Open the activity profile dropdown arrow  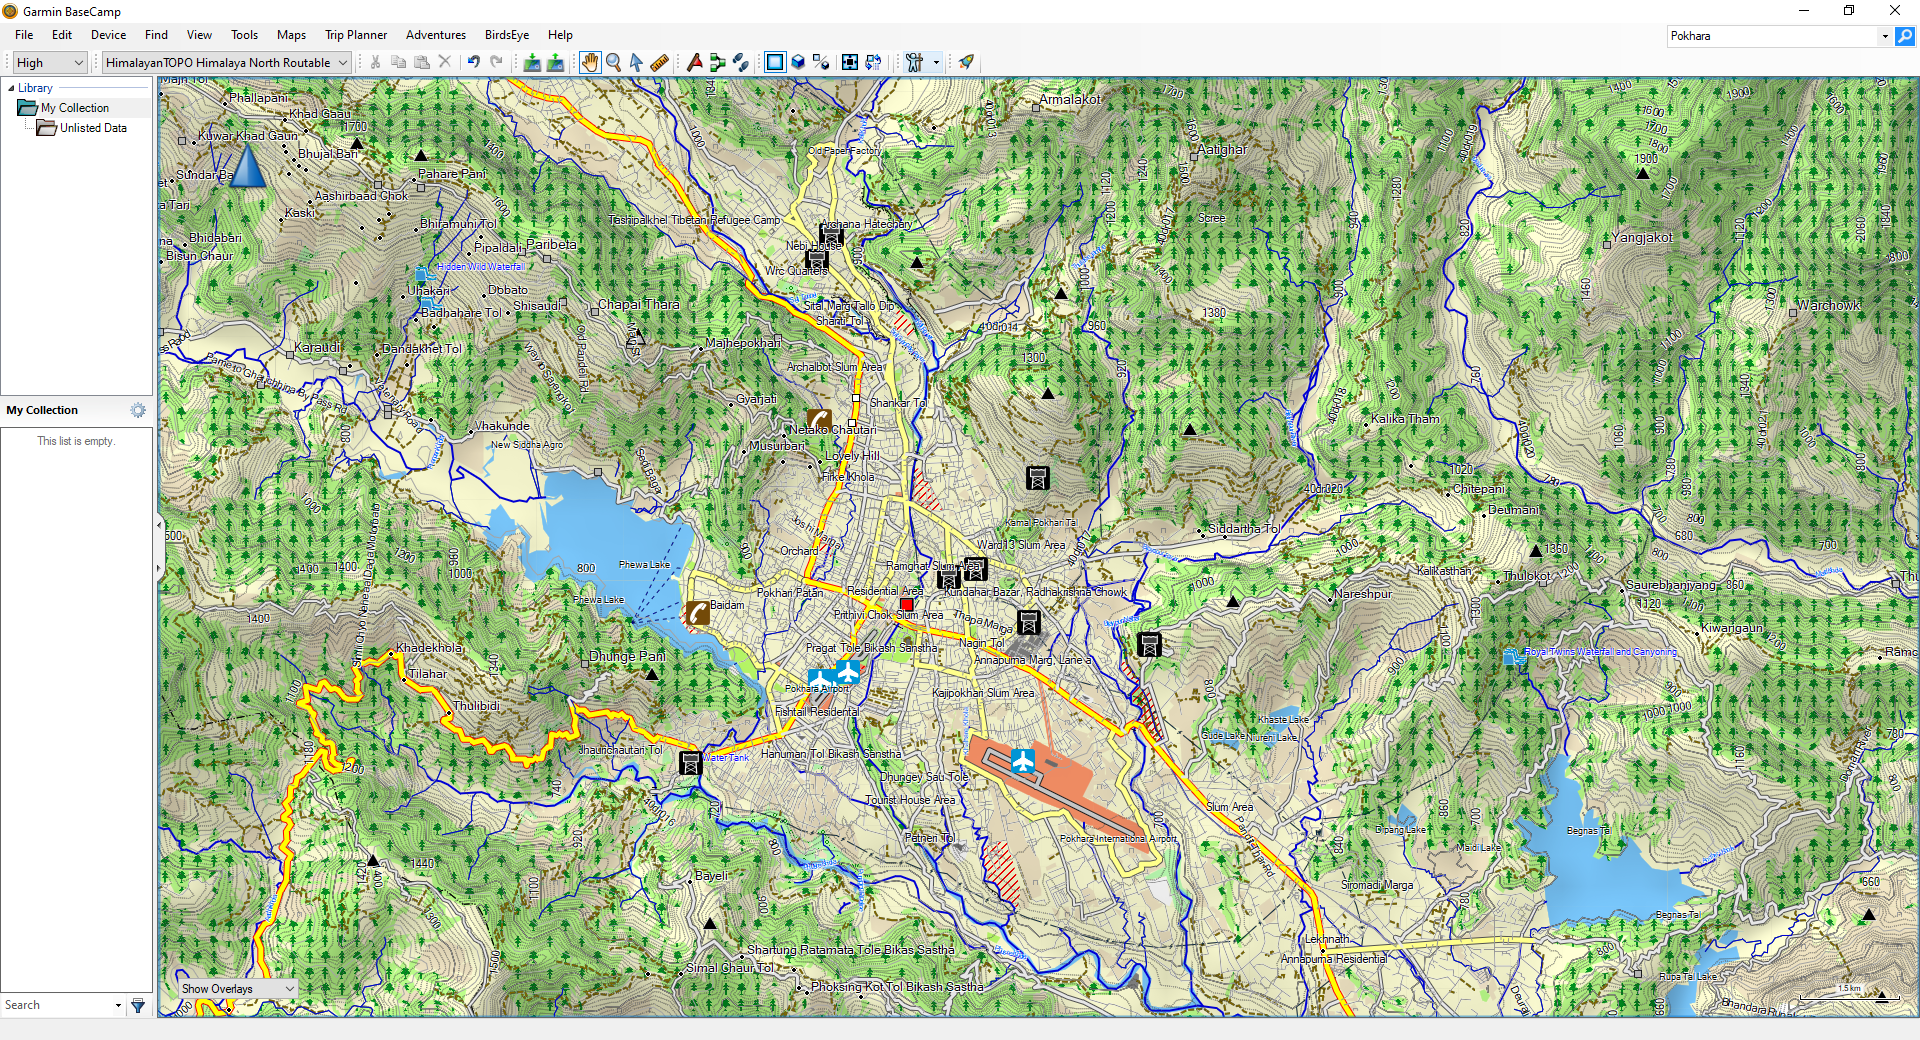pyautogui.click(x=936, y=62)
